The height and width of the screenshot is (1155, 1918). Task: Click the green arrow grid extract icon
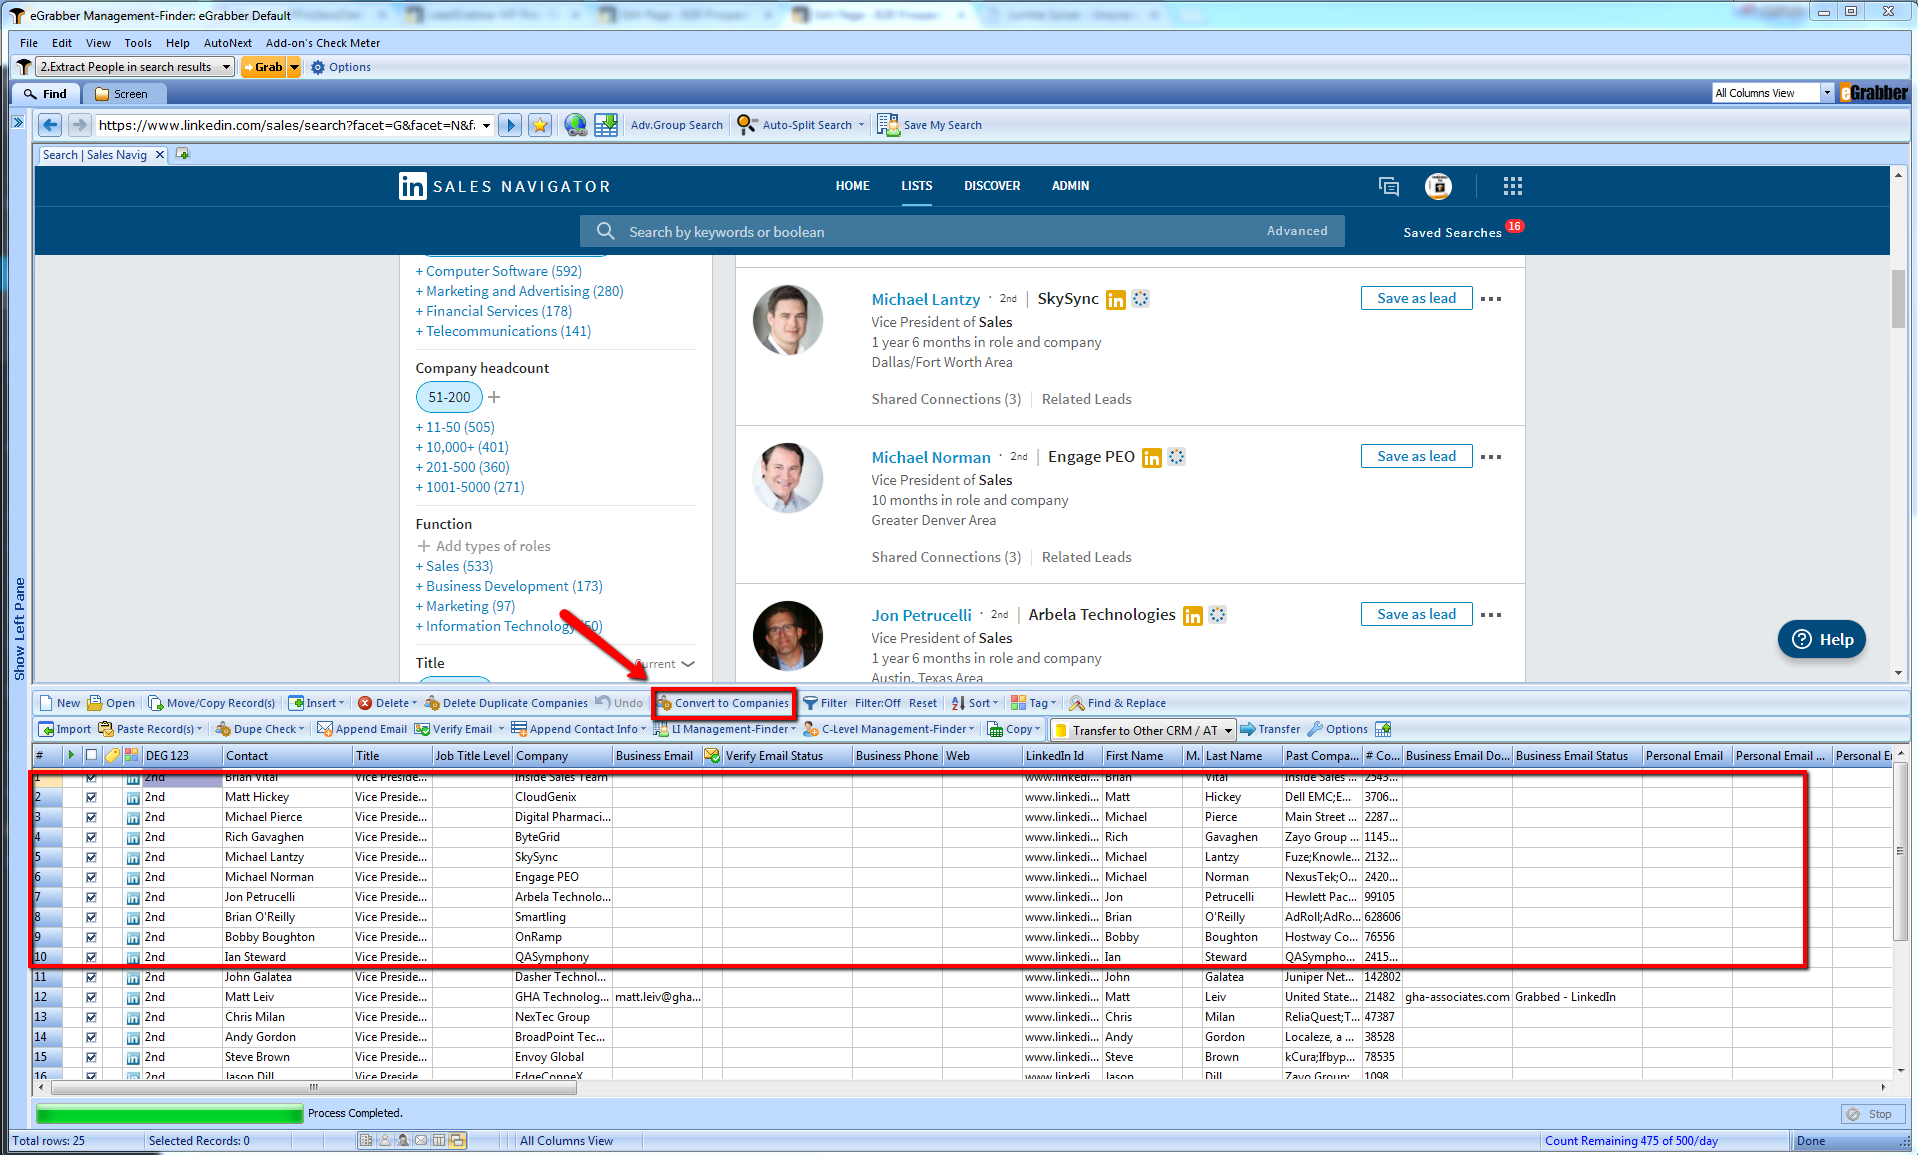[606, 125]
